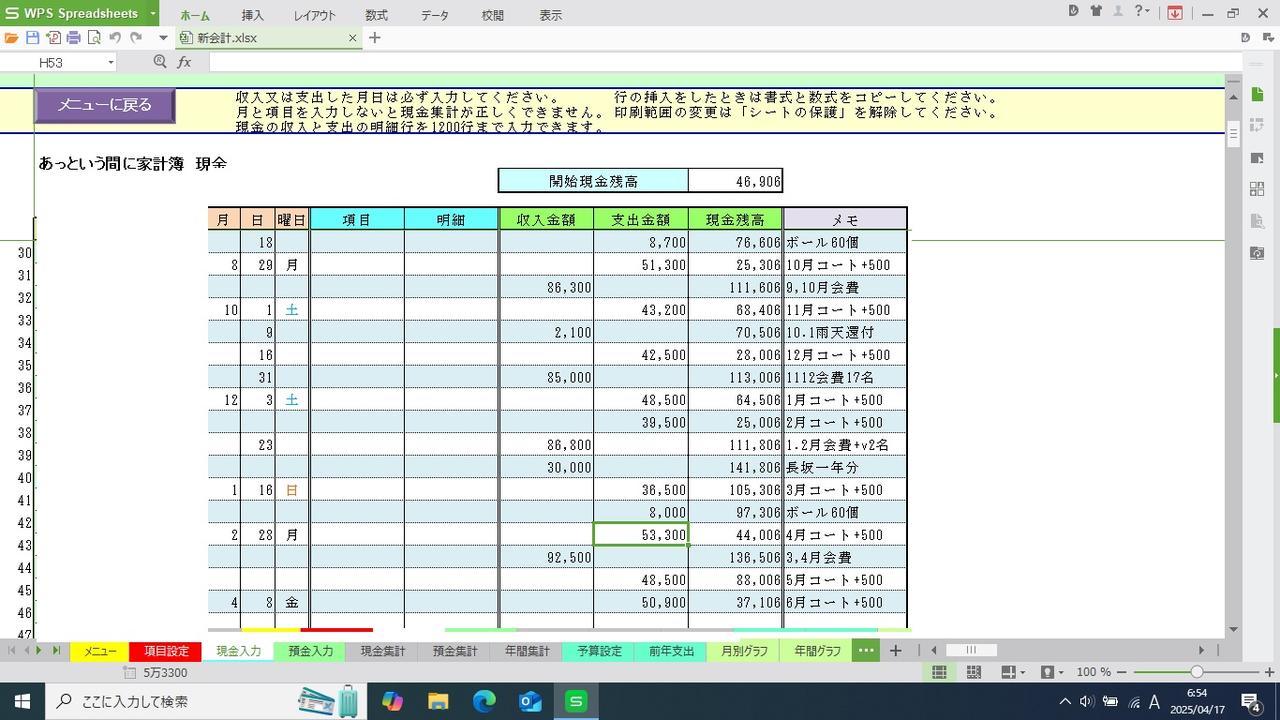1280x720 pixels.
Task: Click the user account icon in title bar
Action: coord(1118,12)
